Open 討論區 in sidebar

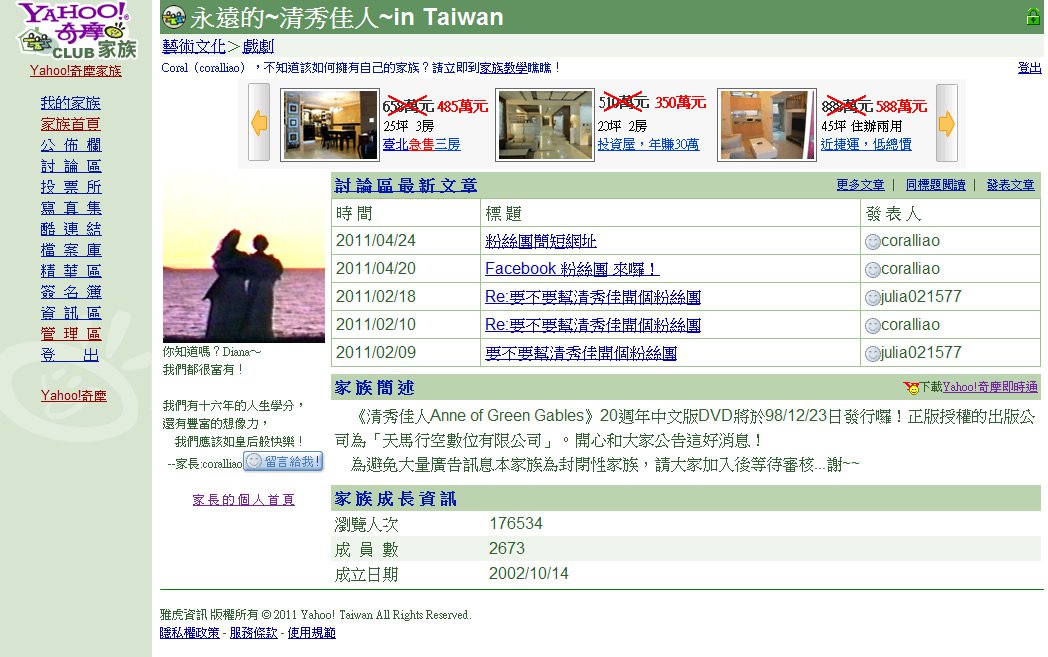(70, 166)
